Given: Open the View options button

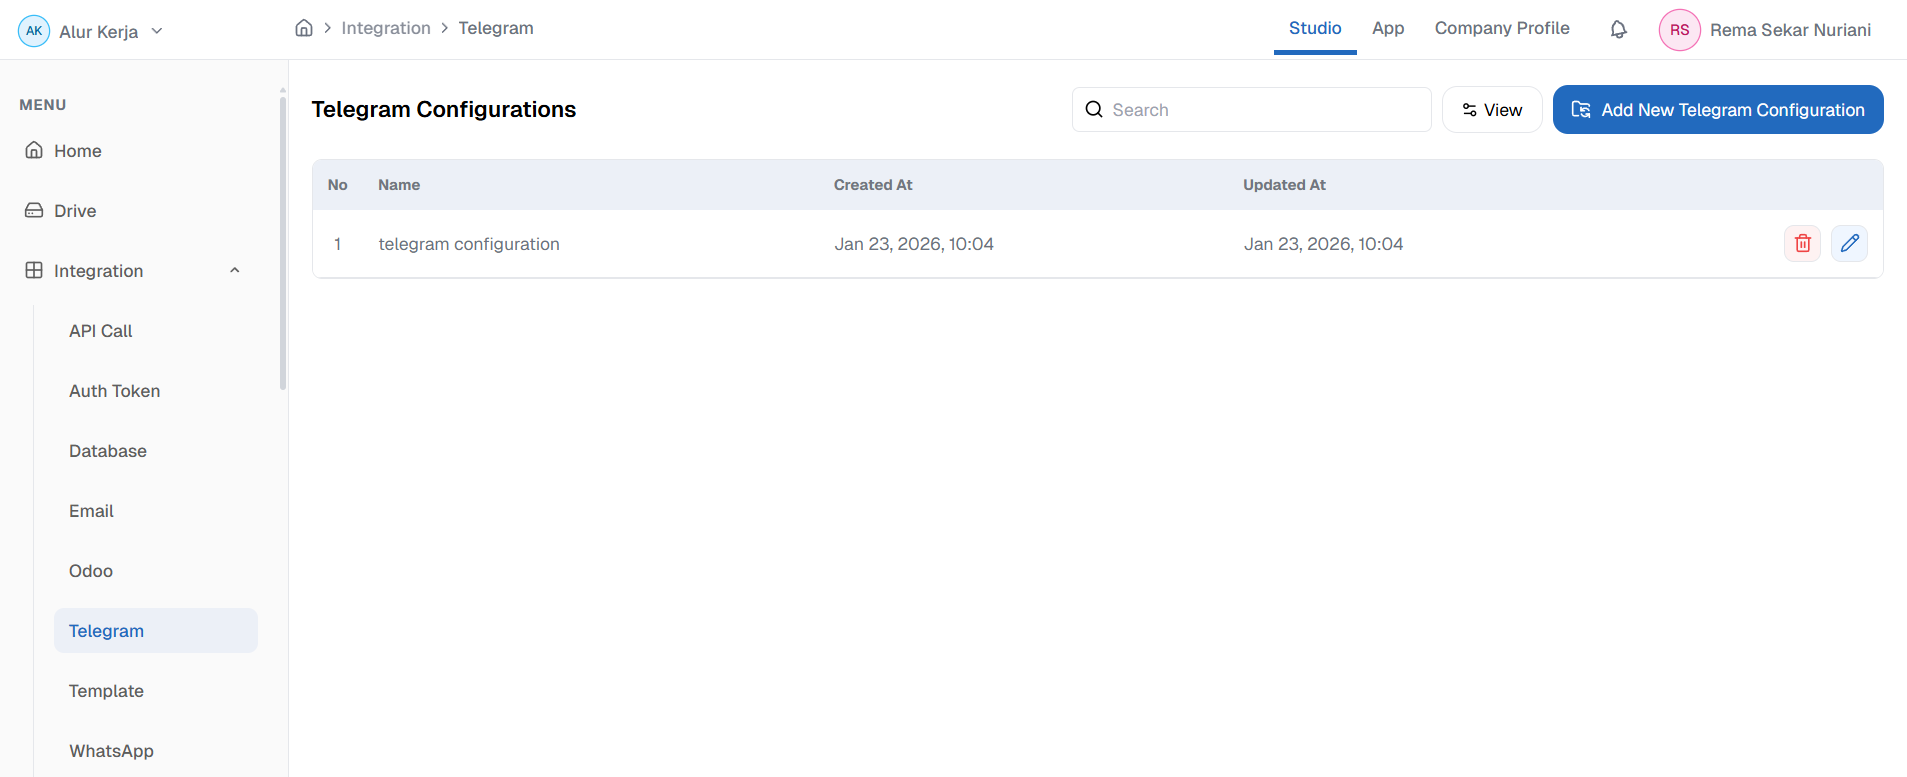Looking at the screenshot, I should point(1491,109).
